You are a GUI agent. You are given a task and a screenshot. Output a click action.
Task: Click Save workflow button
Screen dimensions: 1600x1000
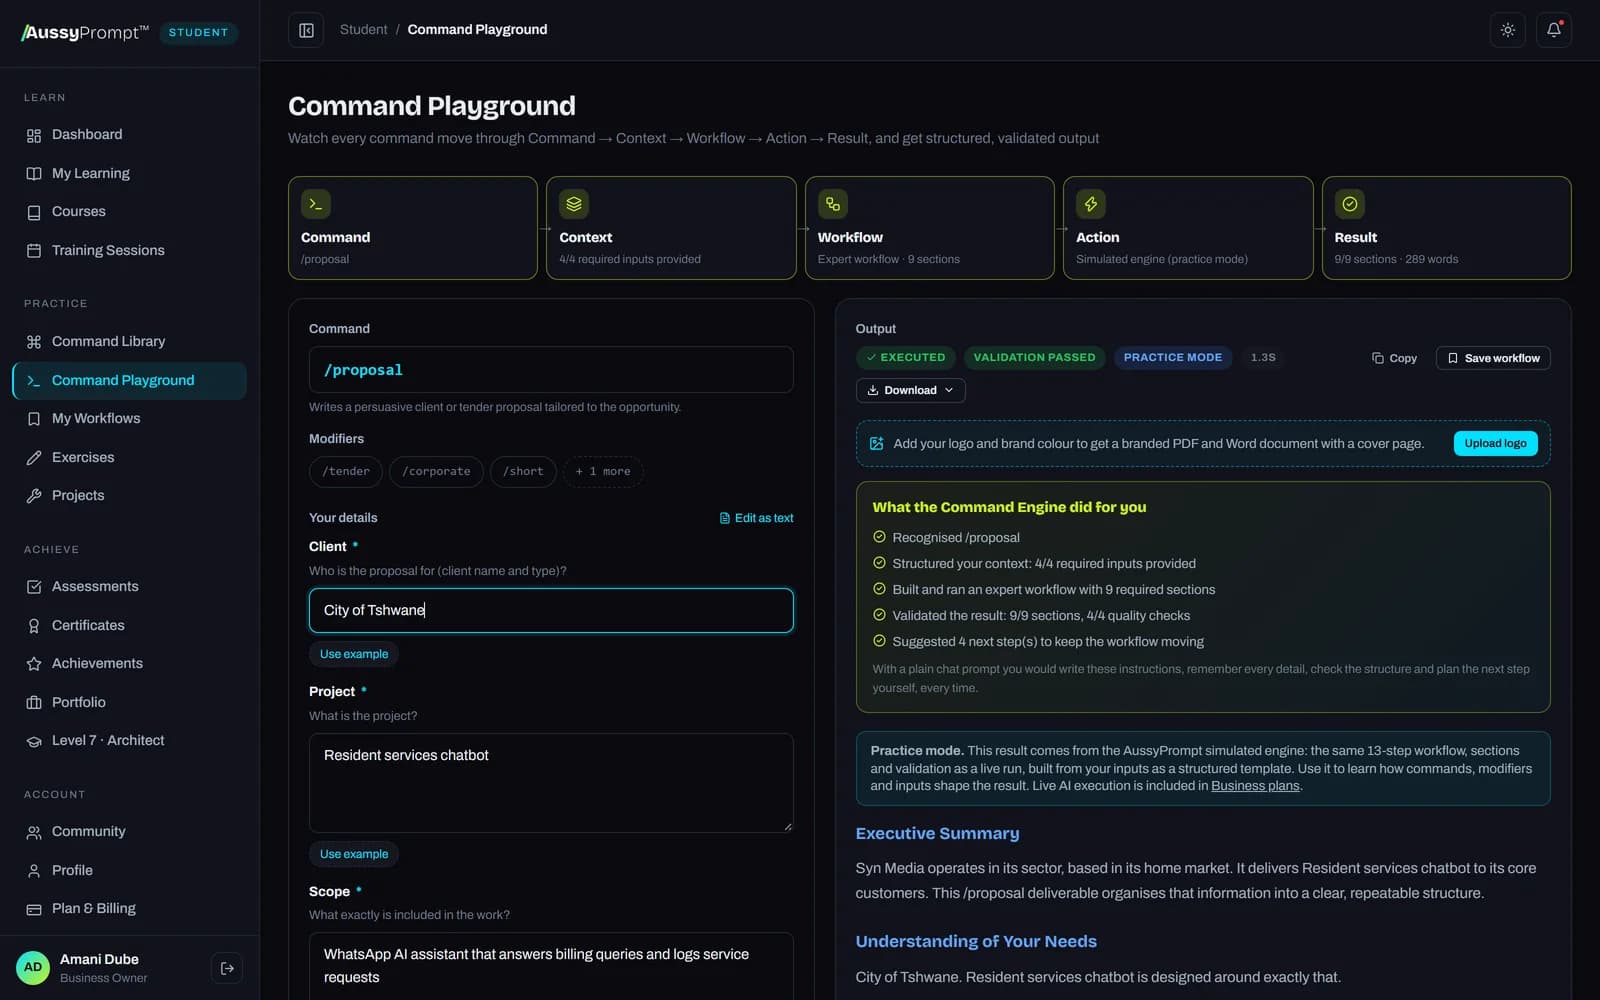click(x=1493, y=358)
